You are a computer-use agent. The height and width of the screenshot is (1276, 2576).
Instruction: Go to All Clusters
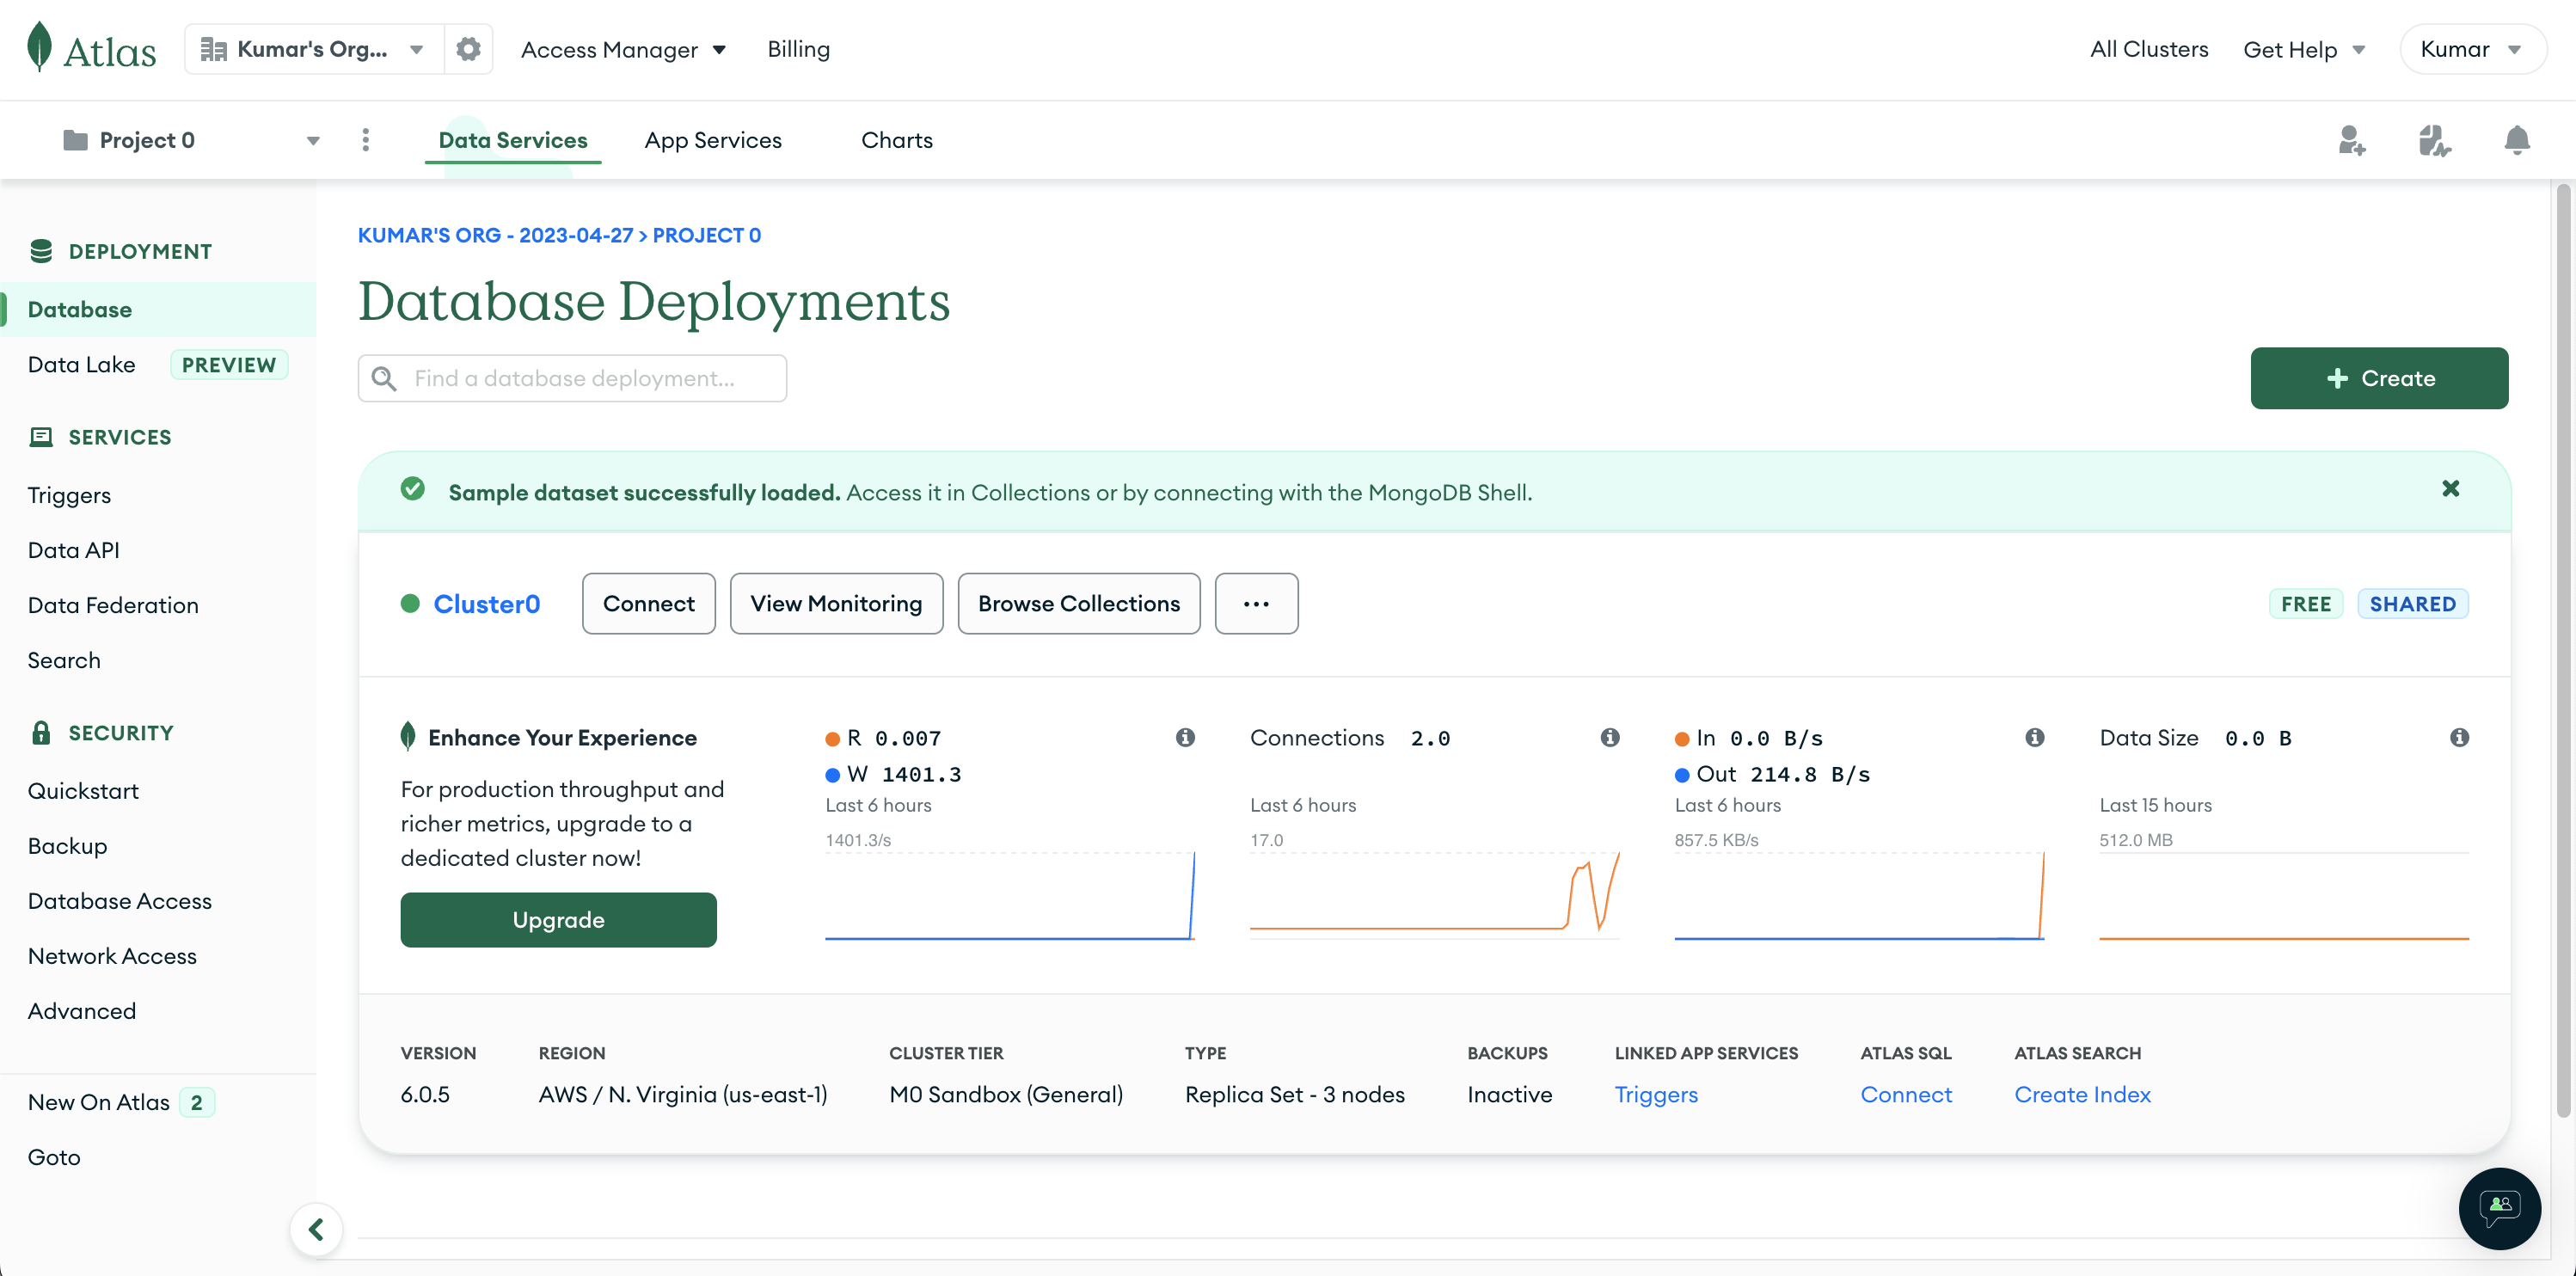(2149, 49)
